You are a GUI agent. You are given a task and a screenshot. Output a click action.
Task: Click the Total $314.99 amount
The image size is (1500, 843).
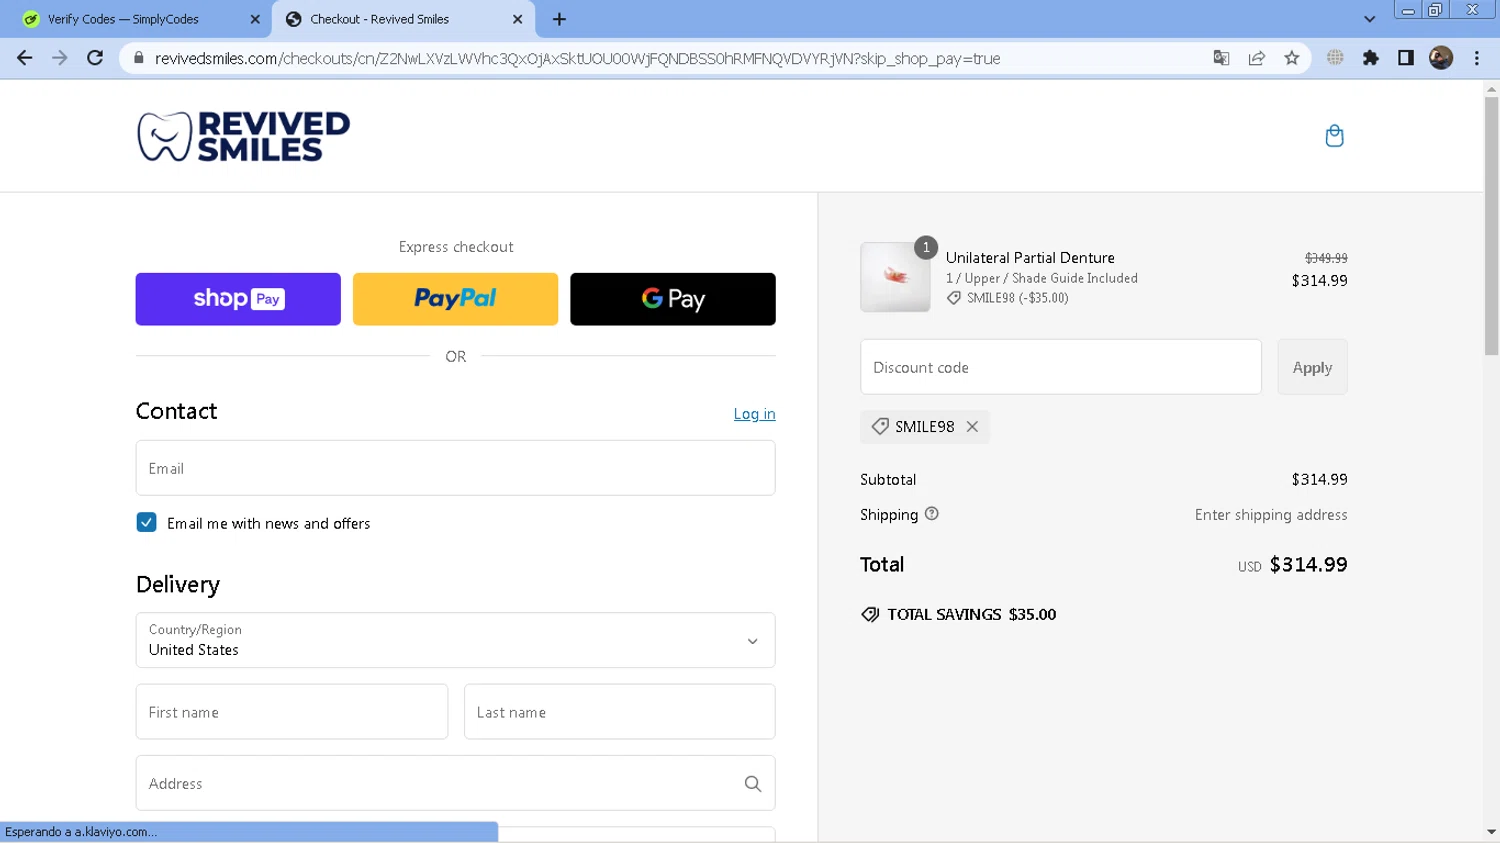coord(1308,565)
